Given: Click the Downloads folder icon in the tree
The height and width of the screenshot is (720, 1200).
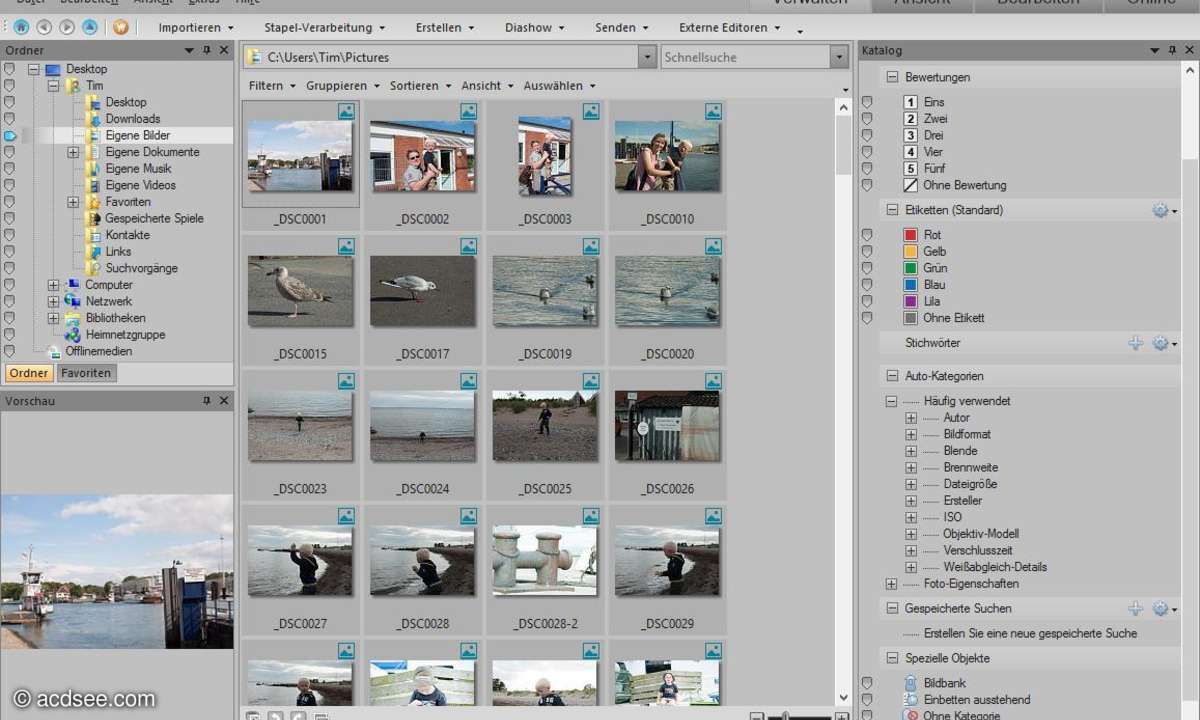Looking at the screenshot, I should coord(93,119).
